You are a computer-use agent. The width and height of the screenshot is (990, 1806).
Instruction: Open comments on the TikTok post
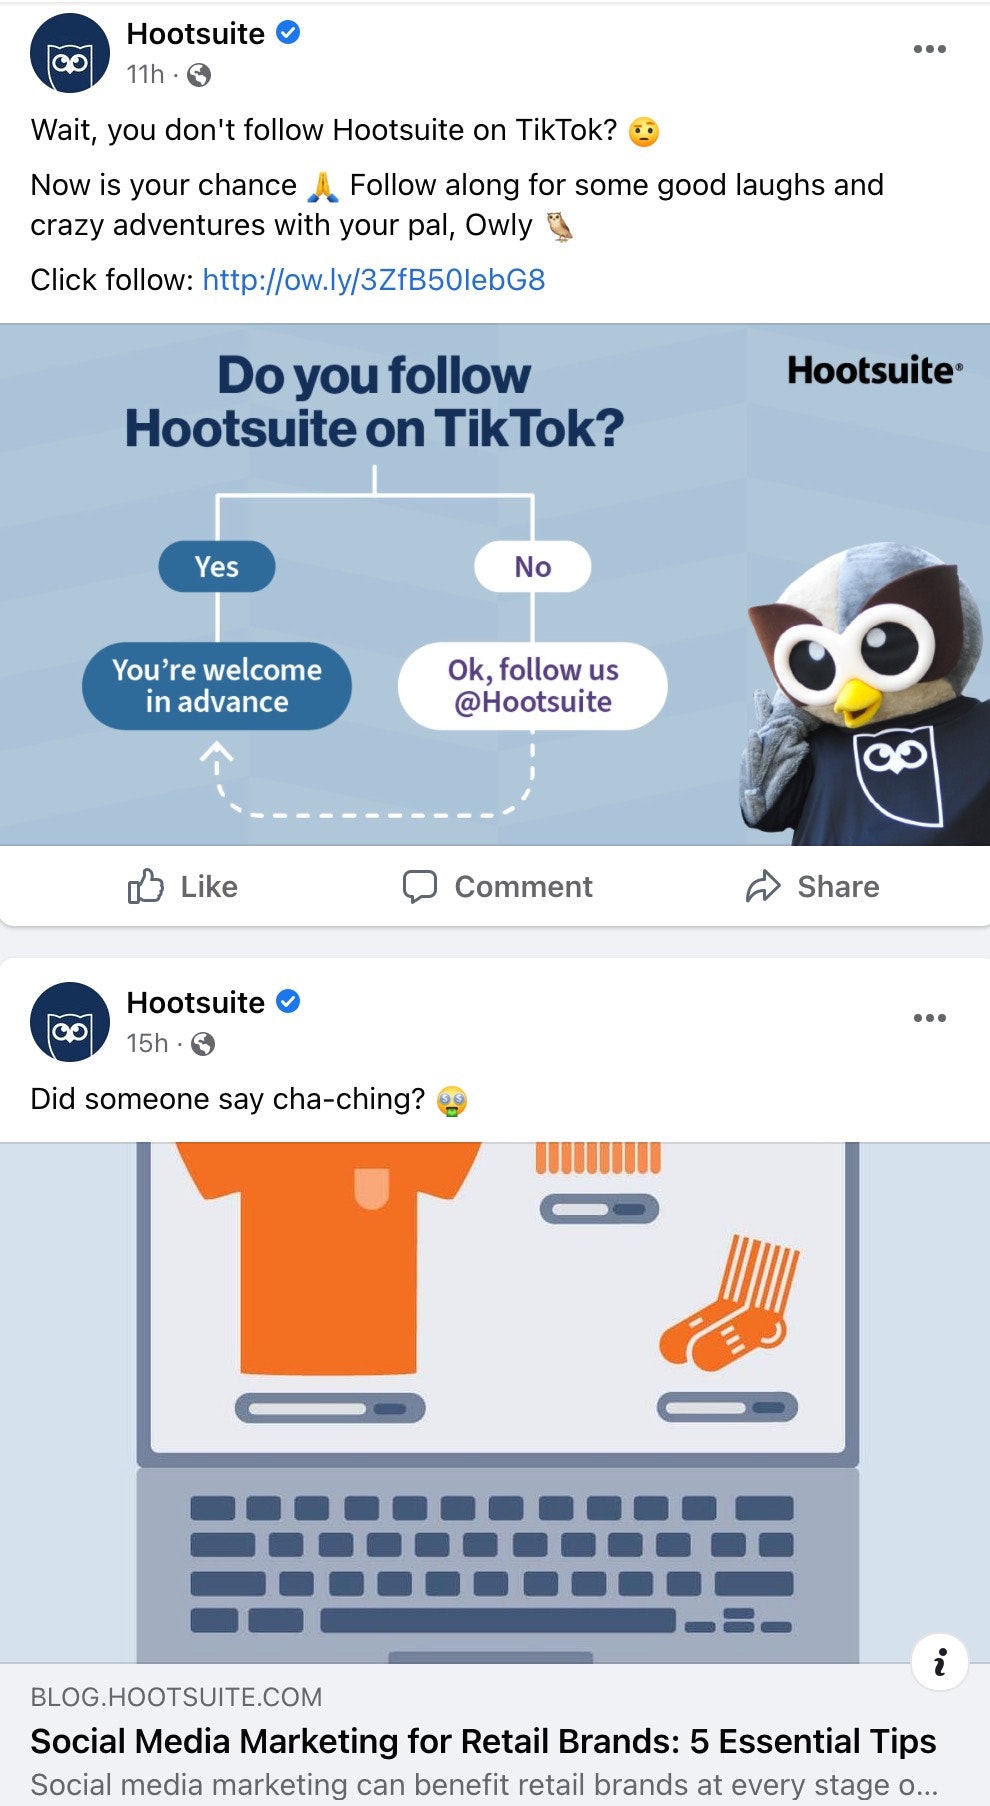[x=497, y=886]
